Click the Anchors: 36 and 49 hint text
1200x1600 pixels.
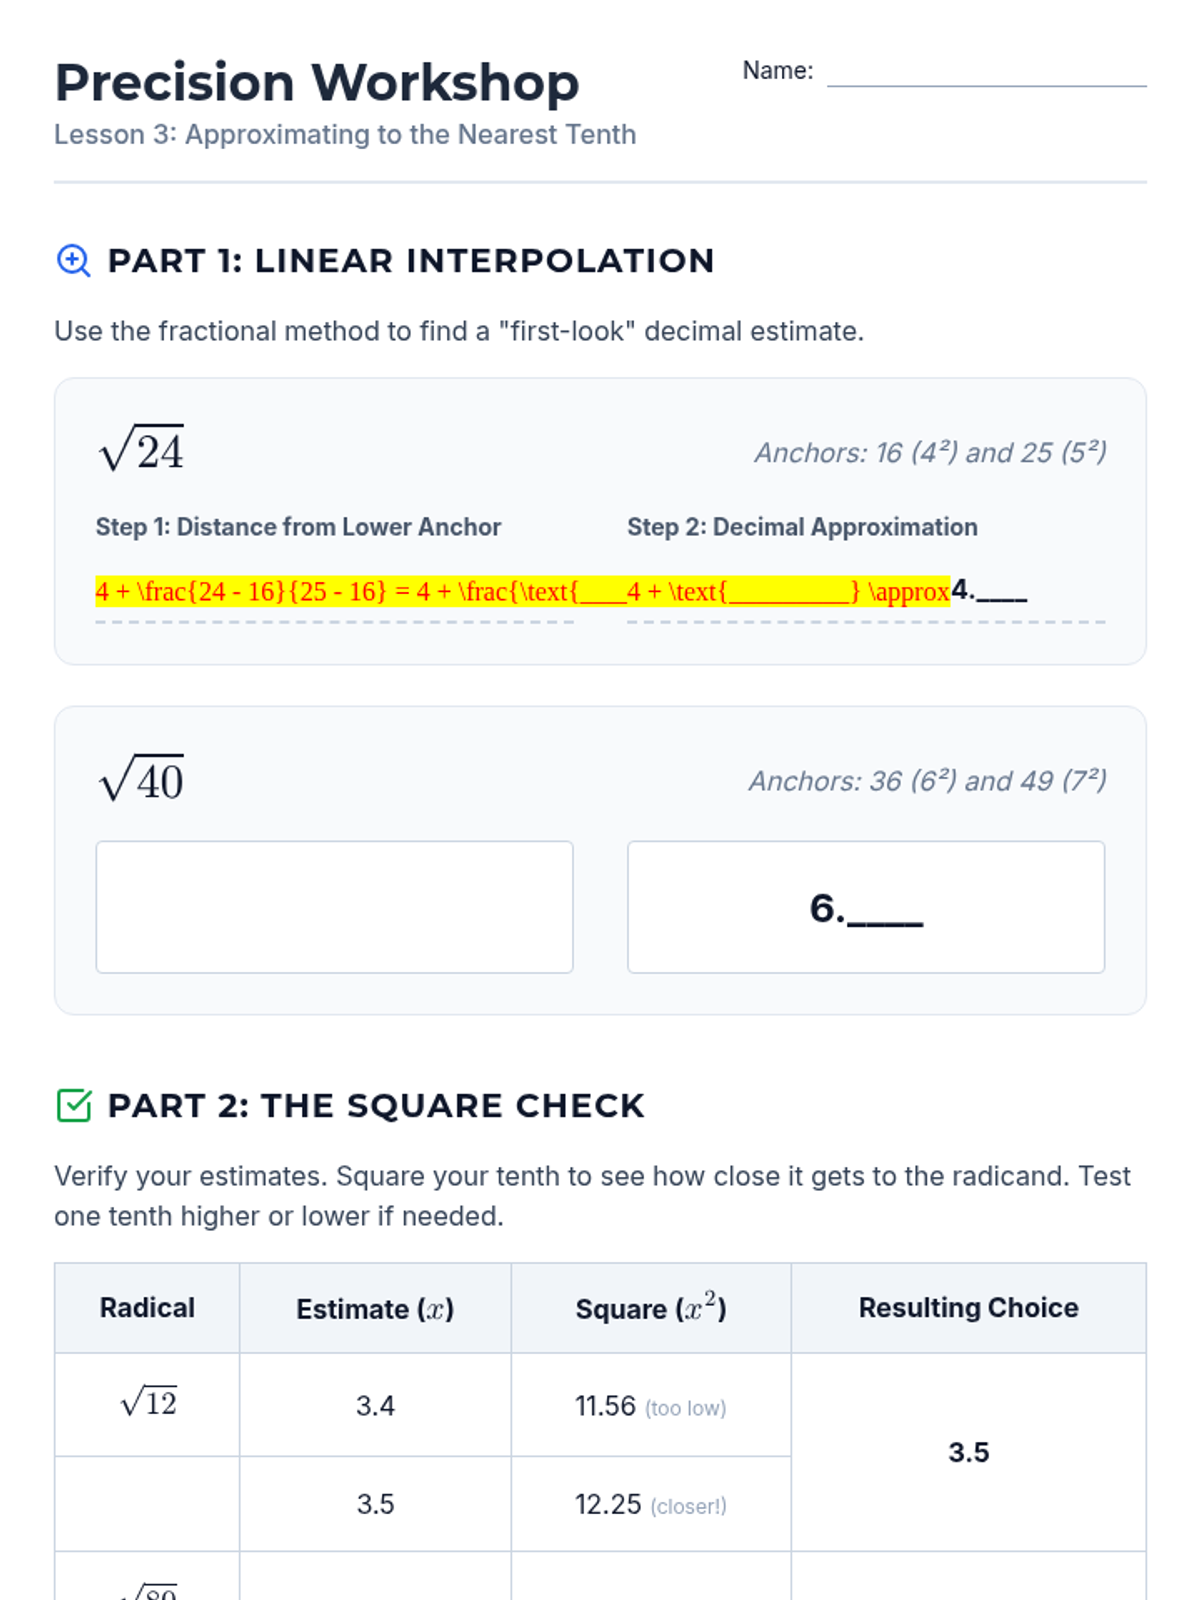tap(928, 781)
